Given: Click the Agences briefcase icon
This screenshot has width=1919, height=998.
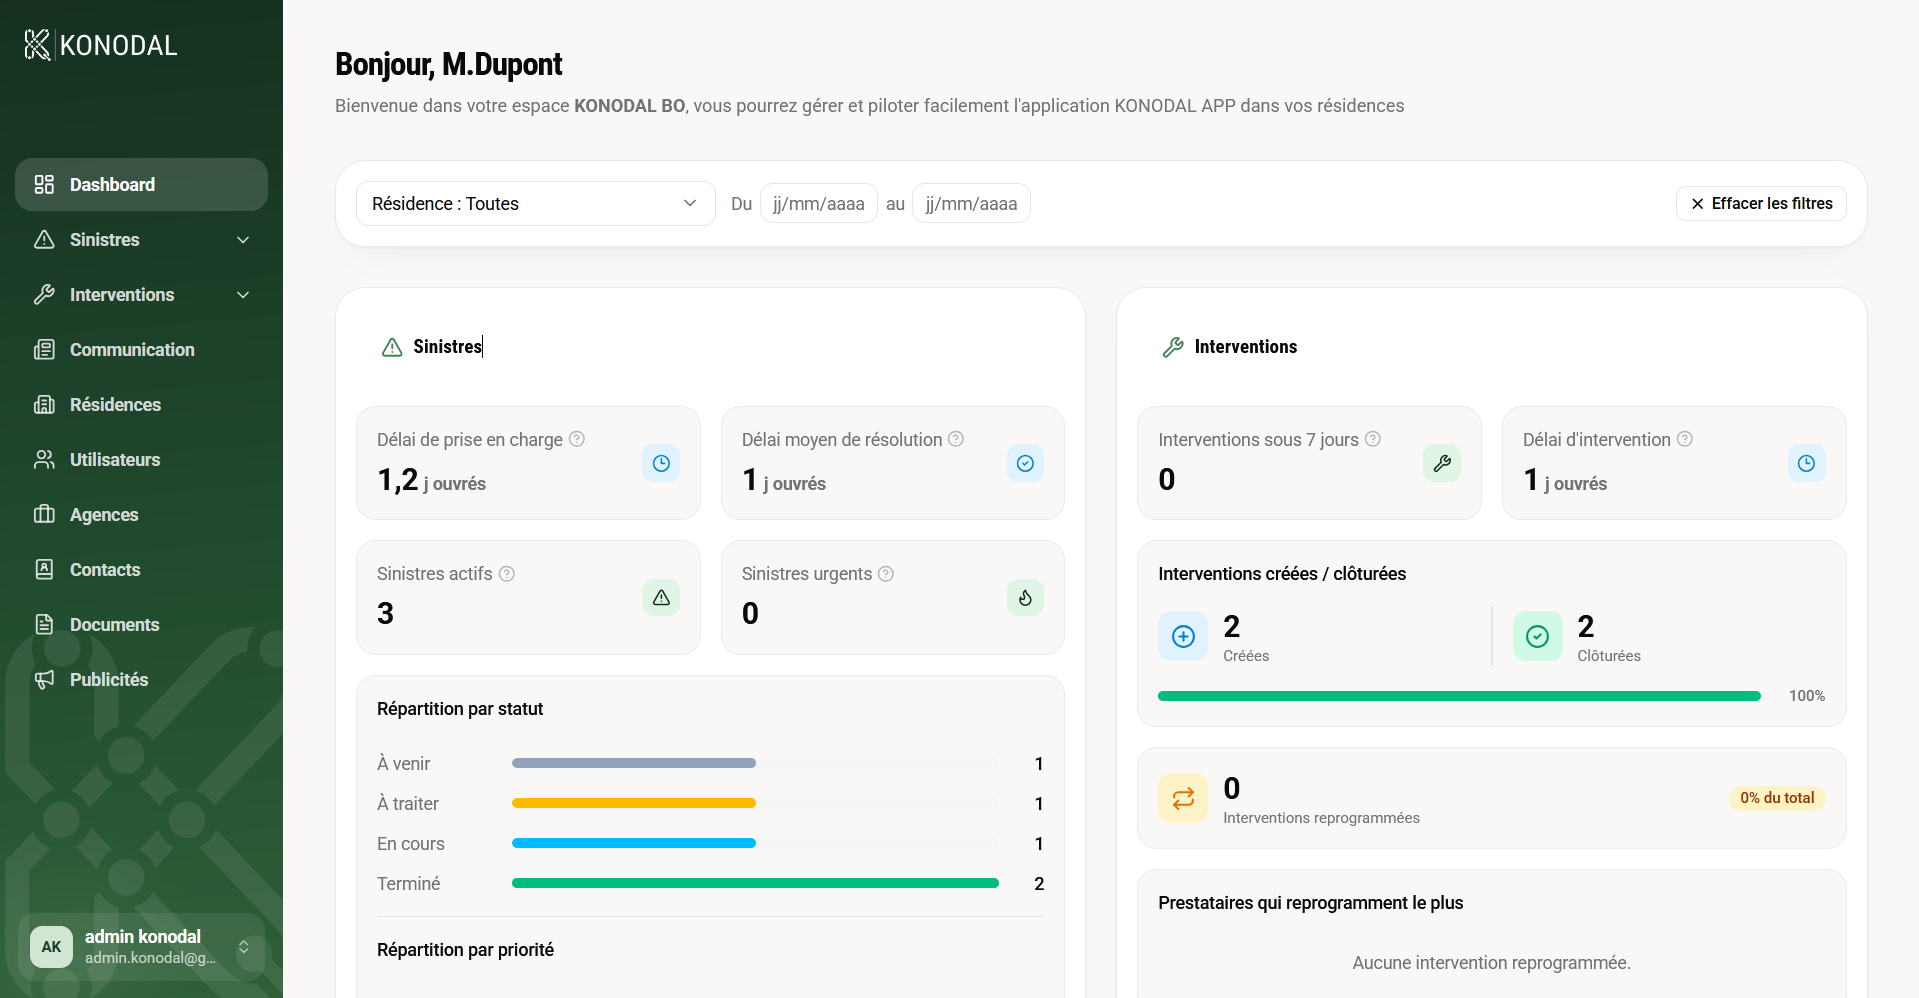Looking at the screenshot, I should pyautogui.click(x=44, y=514).
